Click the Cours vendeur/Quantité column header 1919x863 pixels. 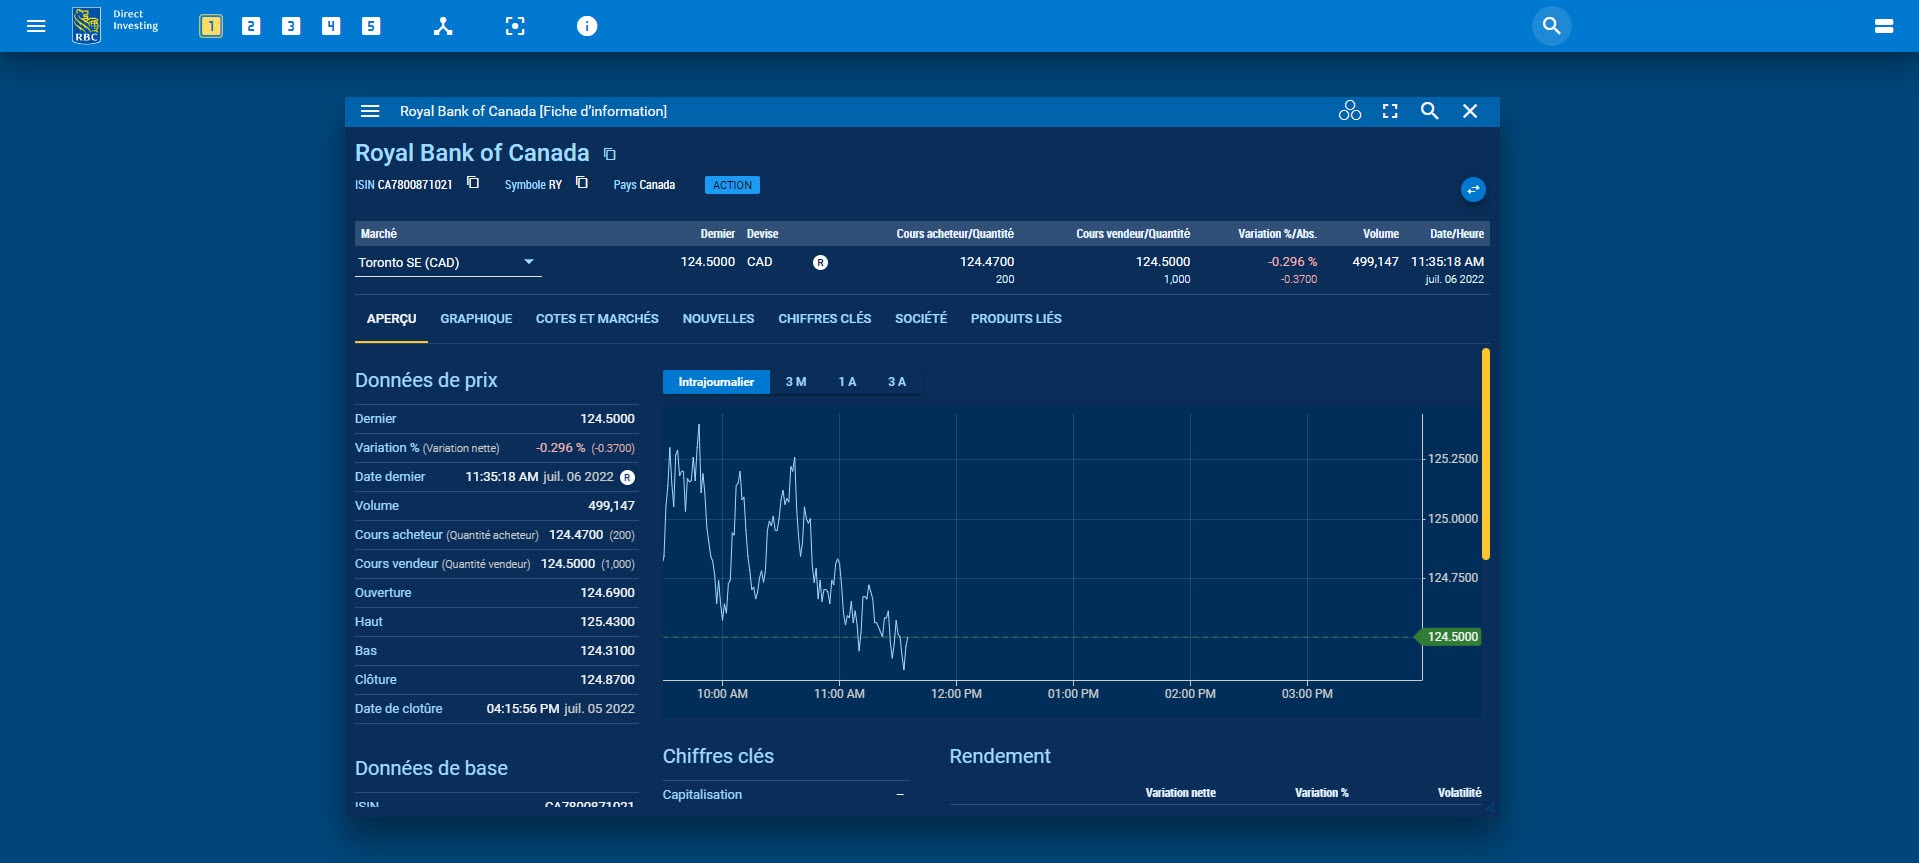[x=1133, y=234]
